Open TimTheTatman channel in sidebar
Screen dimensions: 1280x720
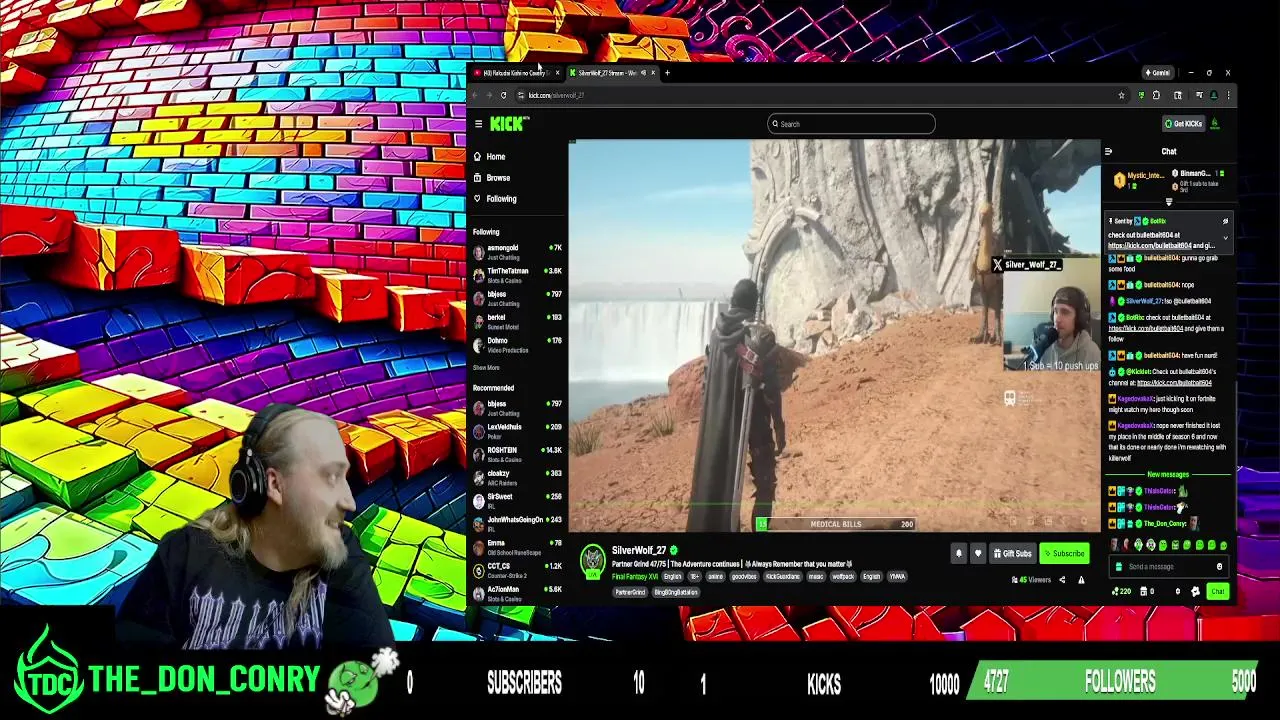[517, 275]
